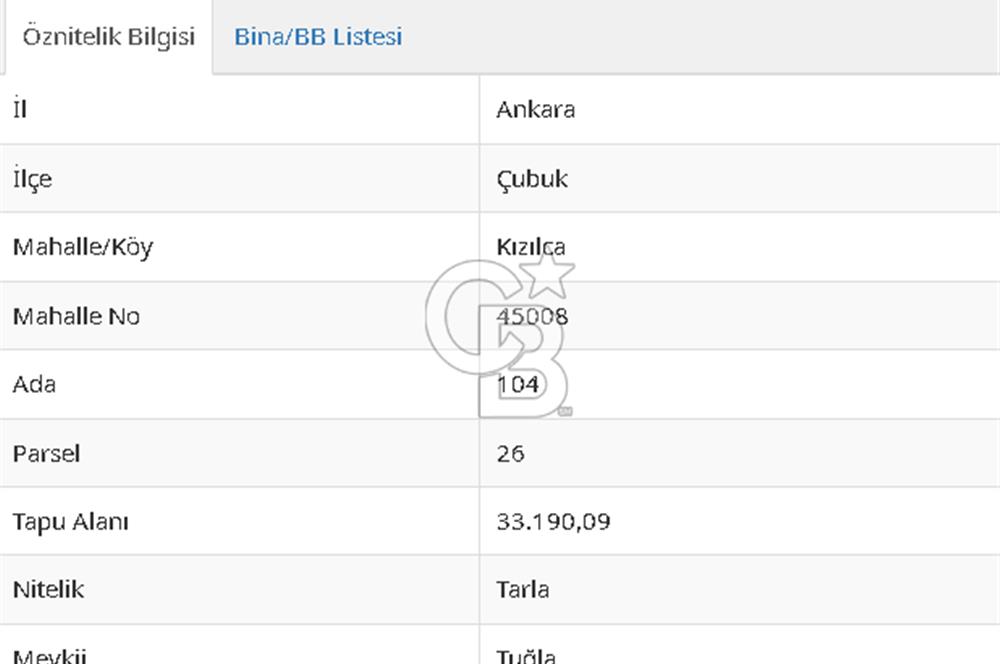Switch to the Öznitelik Bilgisi tab
Image resolution: width=1000 pixels, height=664 pixels.
click(108, 37)
